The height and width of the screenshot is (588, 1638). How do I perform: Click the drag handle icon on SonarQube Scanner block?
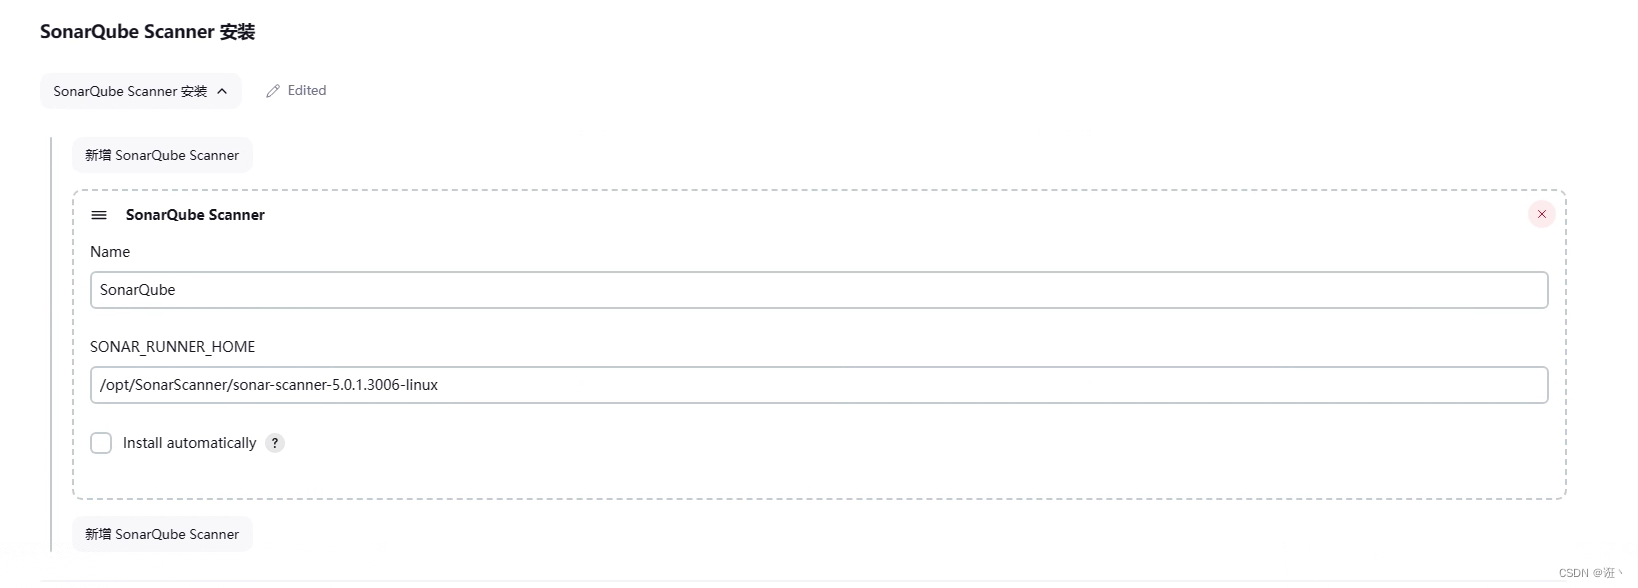point(99,214)
